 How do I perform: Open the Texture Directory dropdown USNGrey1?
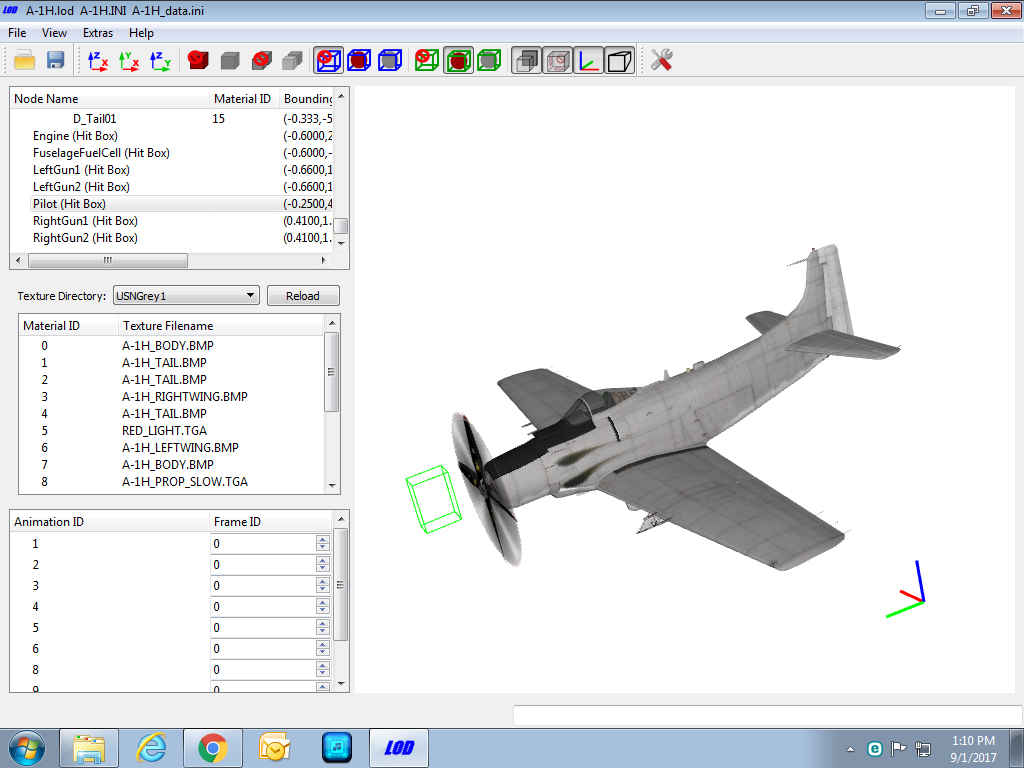(186, 296)
